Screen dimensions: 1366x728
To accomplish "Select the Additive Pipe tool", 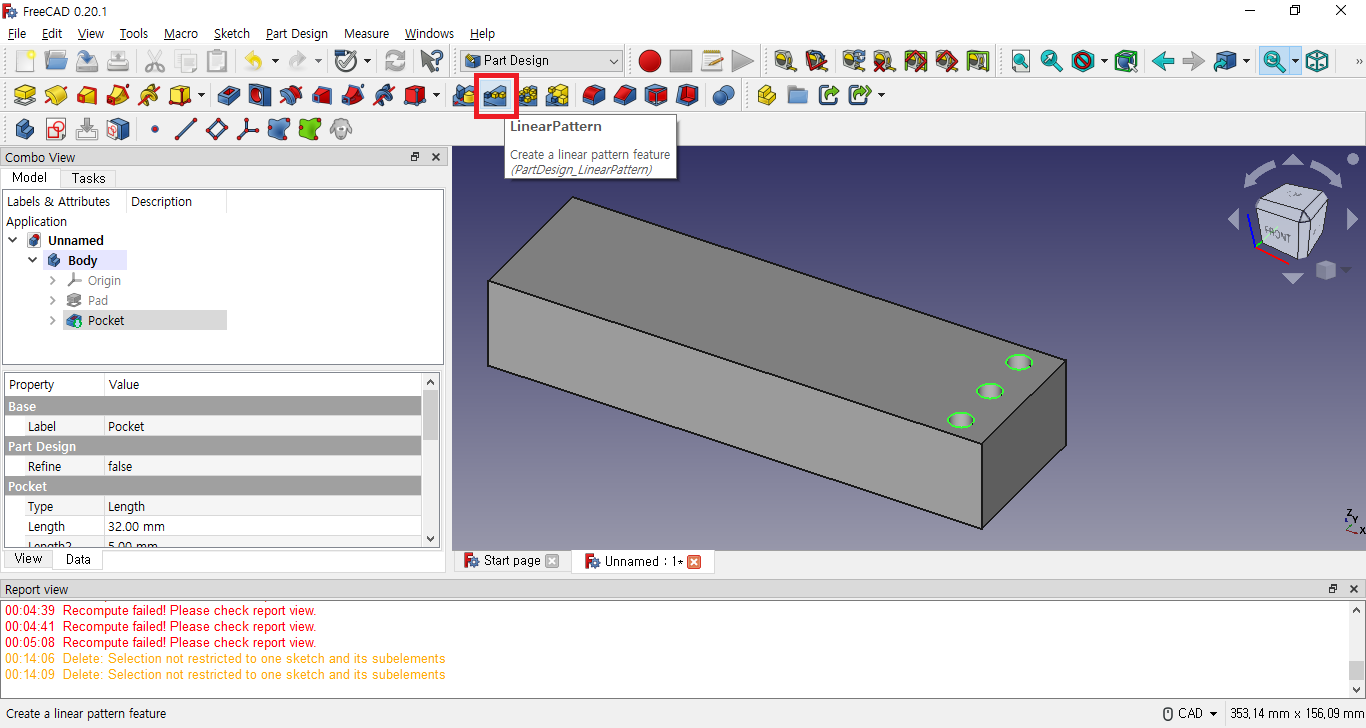I will click(118, 96).
